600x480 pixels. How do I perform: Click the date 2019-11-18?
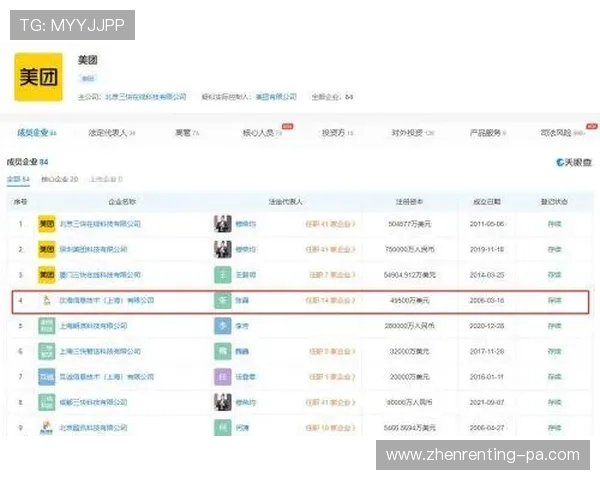point(487,250)
